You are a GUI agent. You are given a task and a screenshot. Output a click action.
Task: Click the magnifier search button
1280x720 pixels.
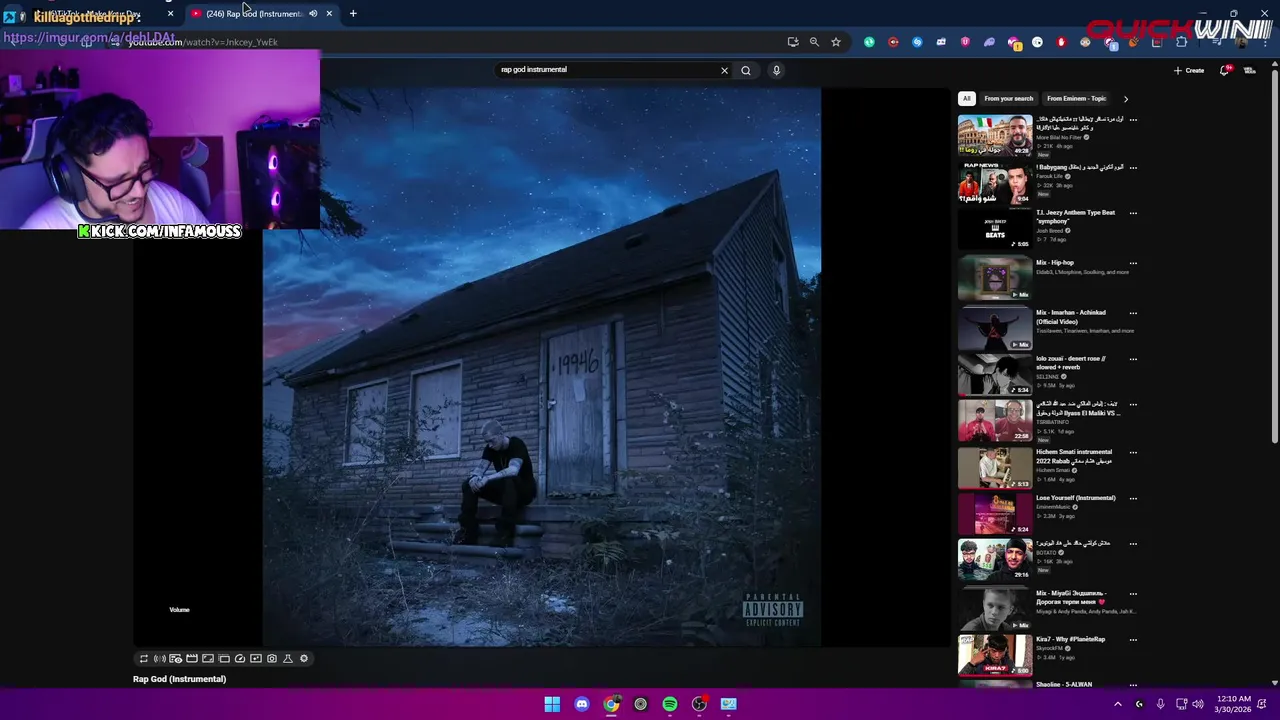pos(746,70)
